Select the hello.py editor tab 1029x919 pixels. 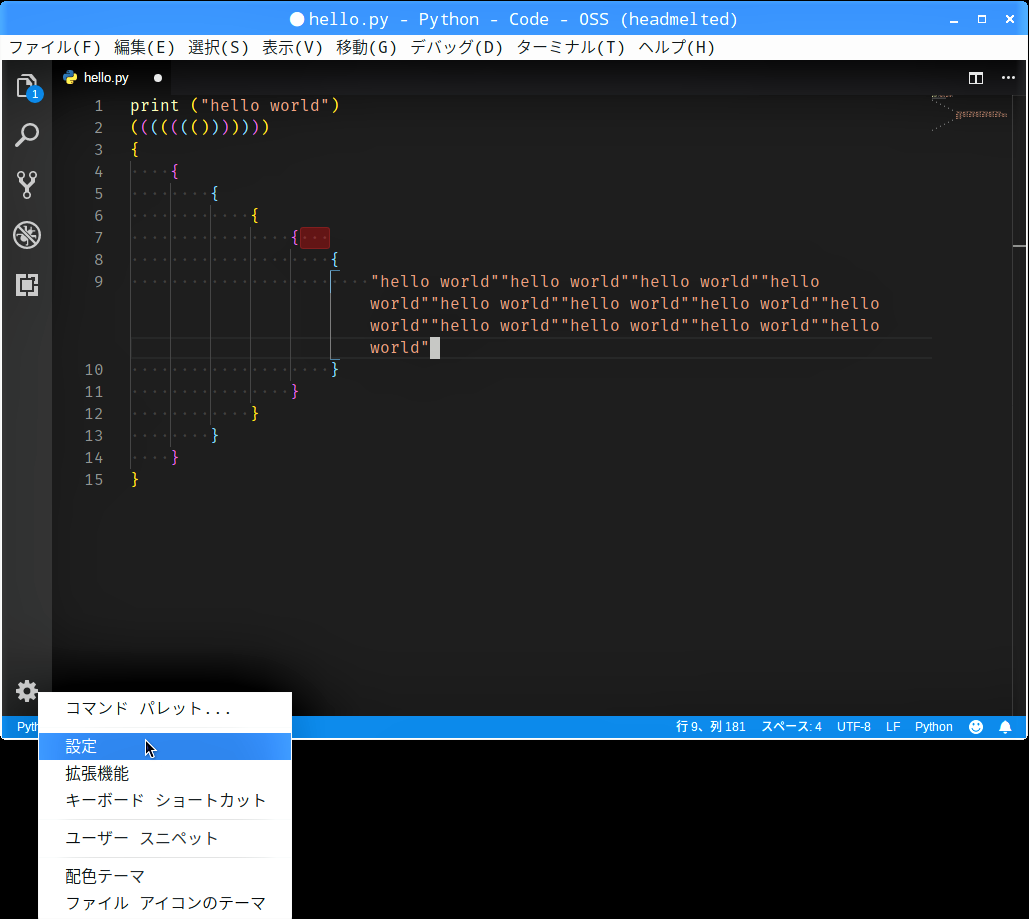tap(112, 77)
